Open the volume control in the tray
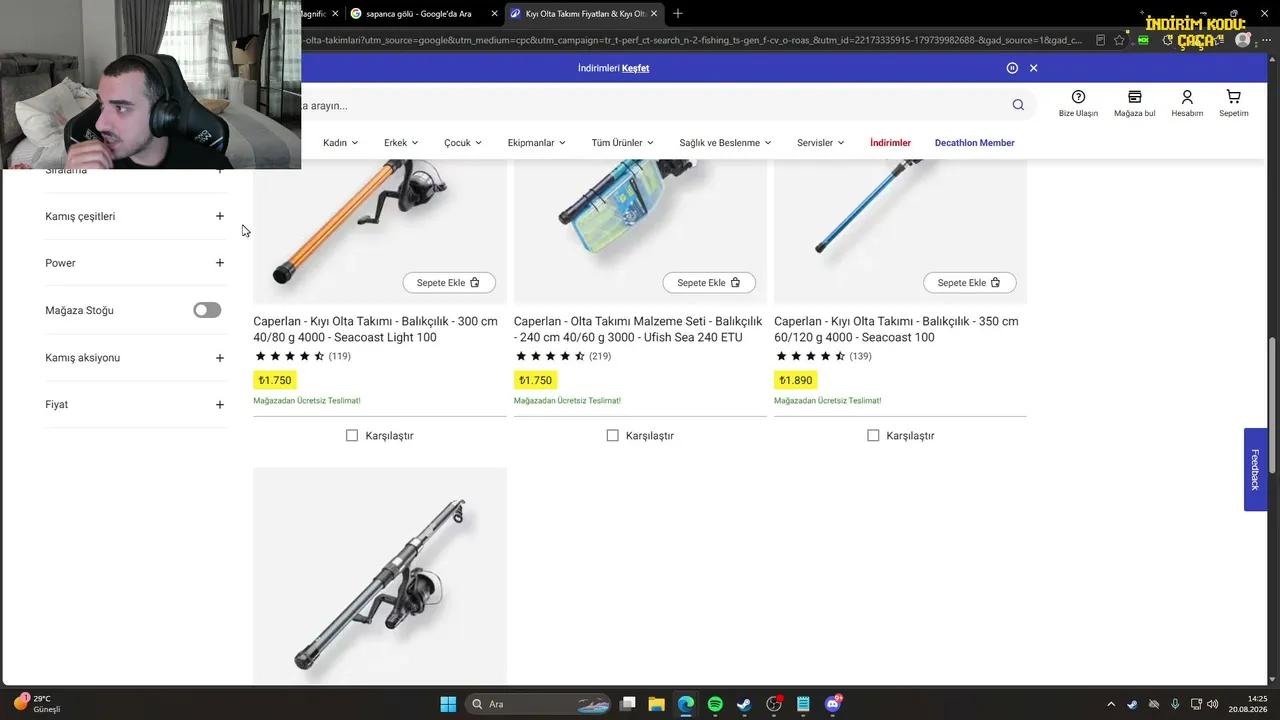This screenshot has height=720, width=1280. tap(1213, 704)
